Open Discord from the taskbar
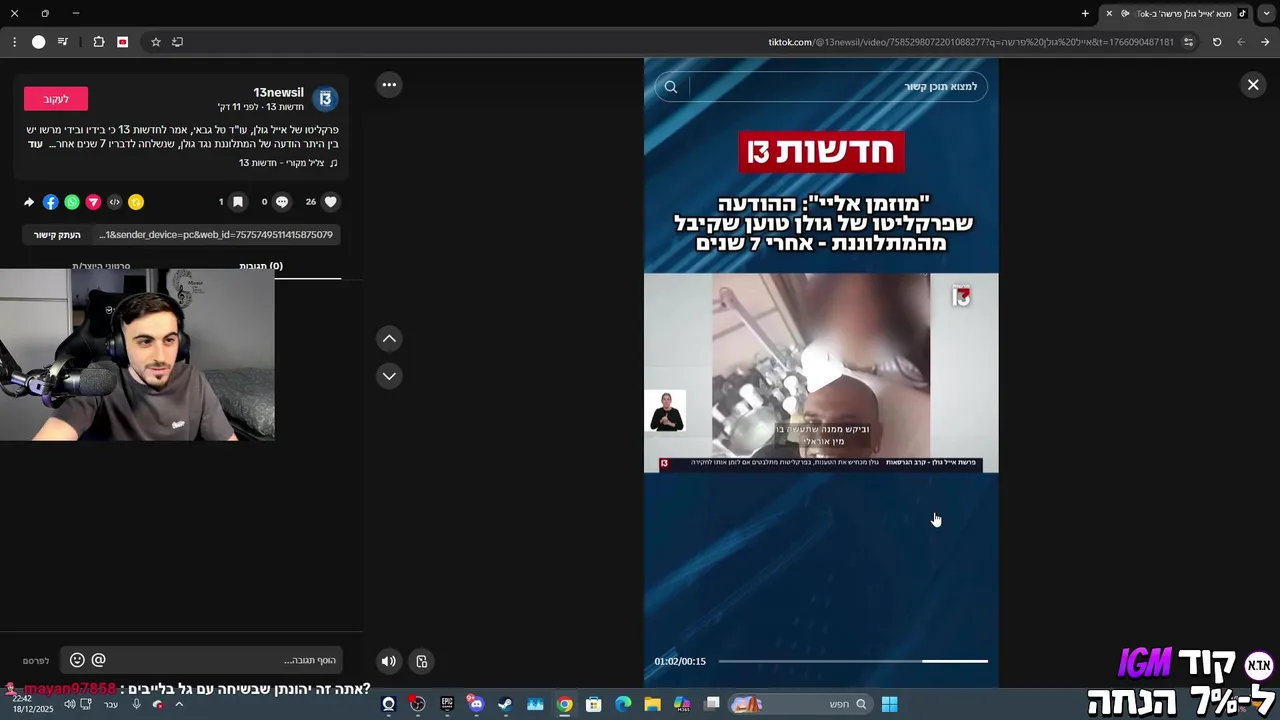 point(476,704)
